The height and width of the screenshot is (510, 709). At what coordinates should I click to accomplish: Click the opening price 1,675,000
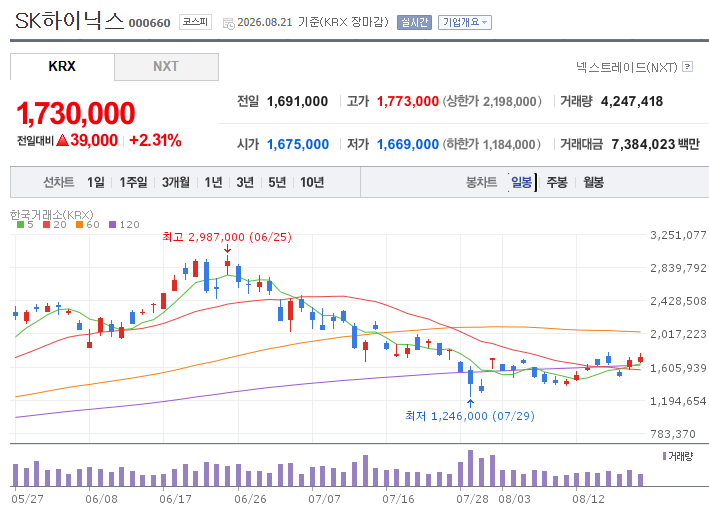tap(298, 144)
